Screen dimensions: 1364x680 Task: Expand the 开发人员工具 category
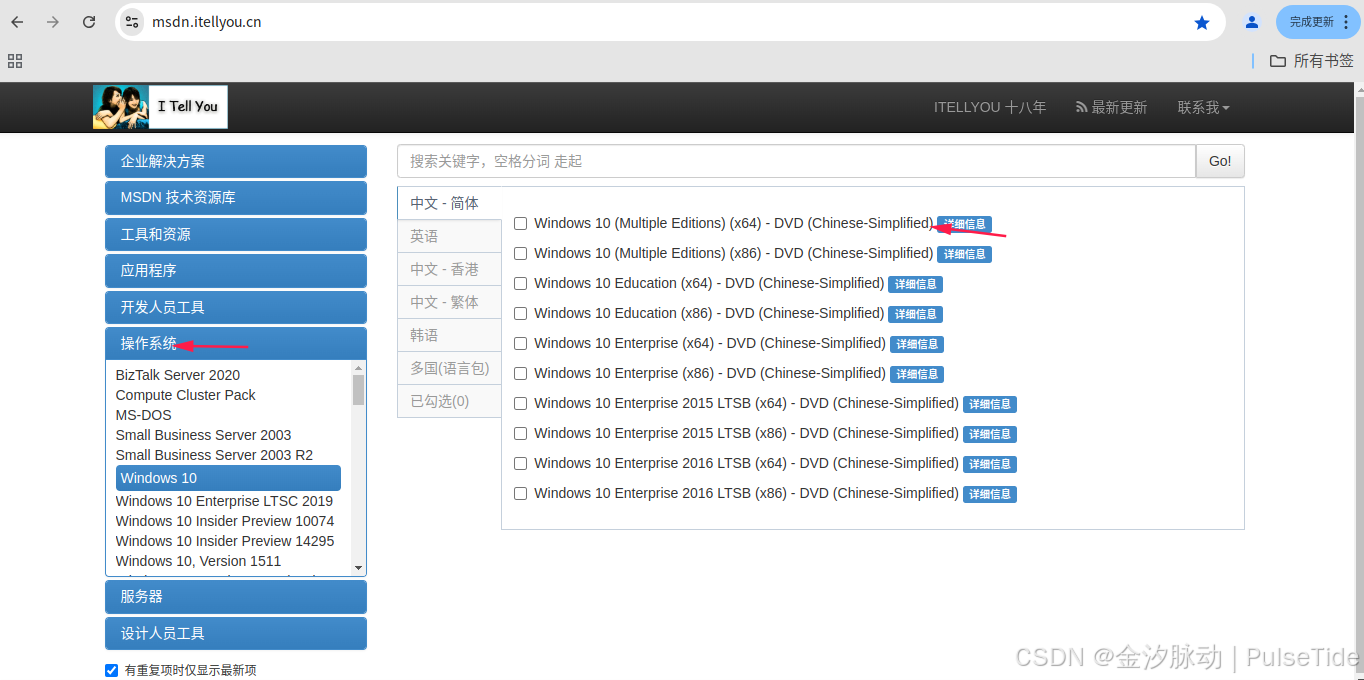(236, 307)
